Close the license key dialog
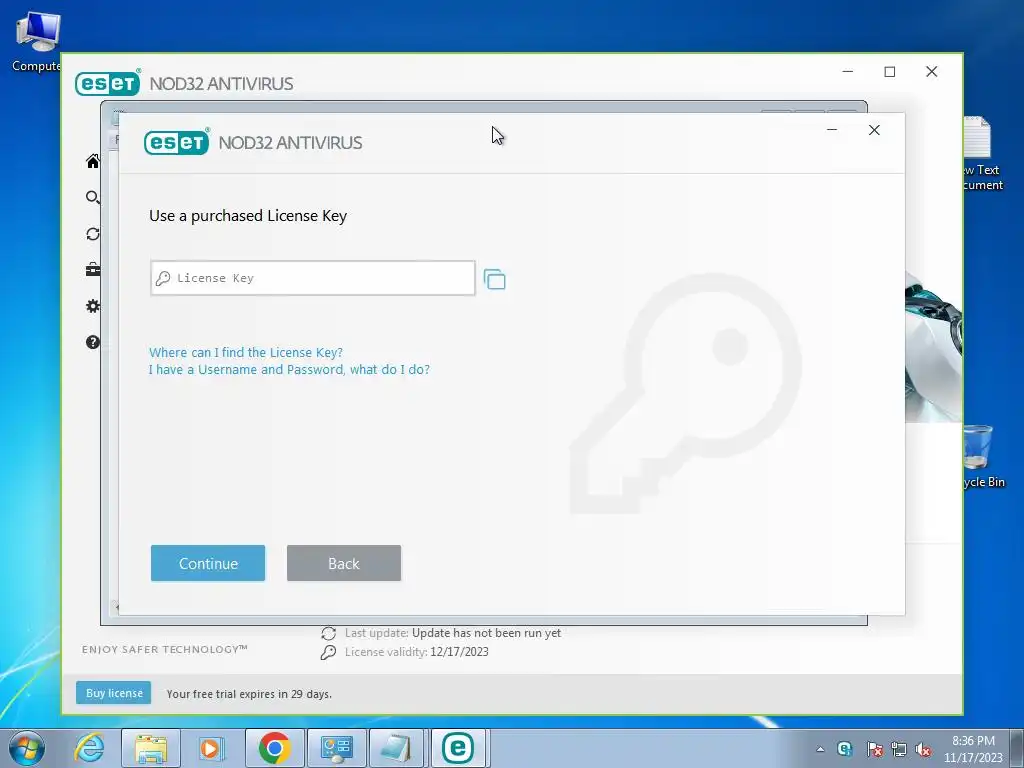 point(874,130)
